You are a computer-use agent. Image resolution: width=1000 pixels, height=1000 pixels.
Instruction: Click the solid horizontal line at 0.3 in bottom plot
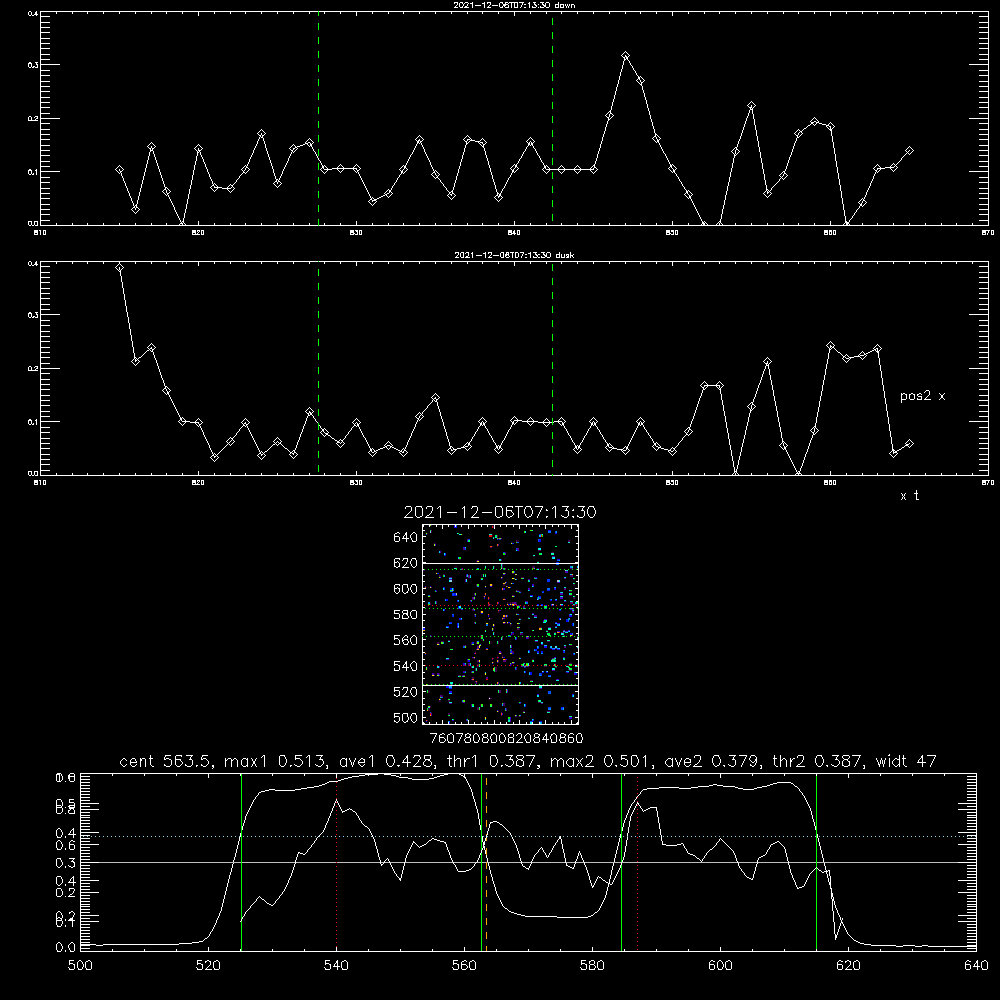tap(528, 862)
